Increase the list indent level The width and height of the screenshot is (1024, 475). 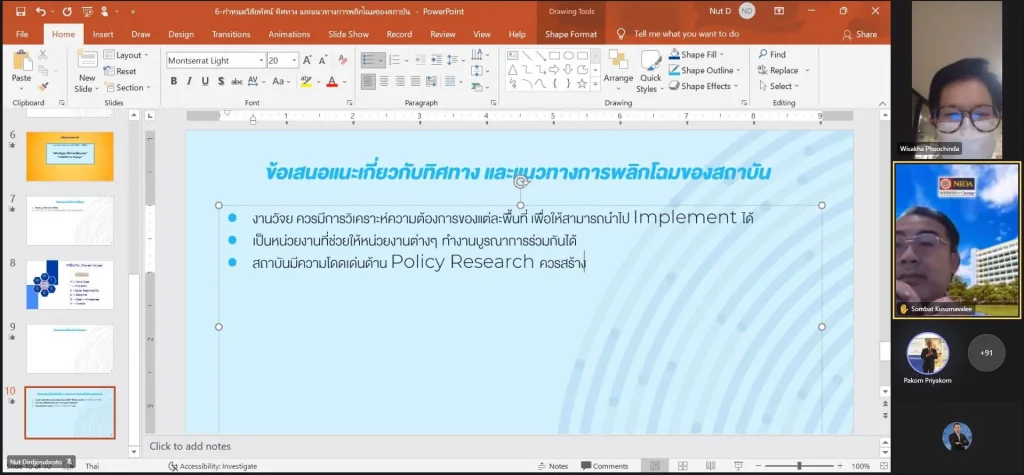tap(435, 60)
